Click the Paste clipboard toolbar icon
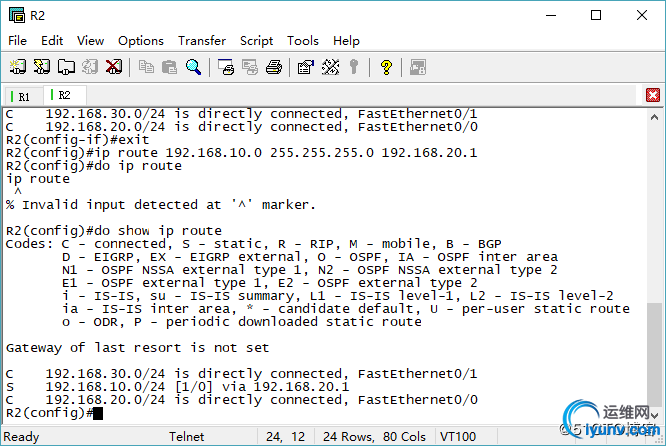The height and width of the screenshot is (446, 666). point(170,67)
